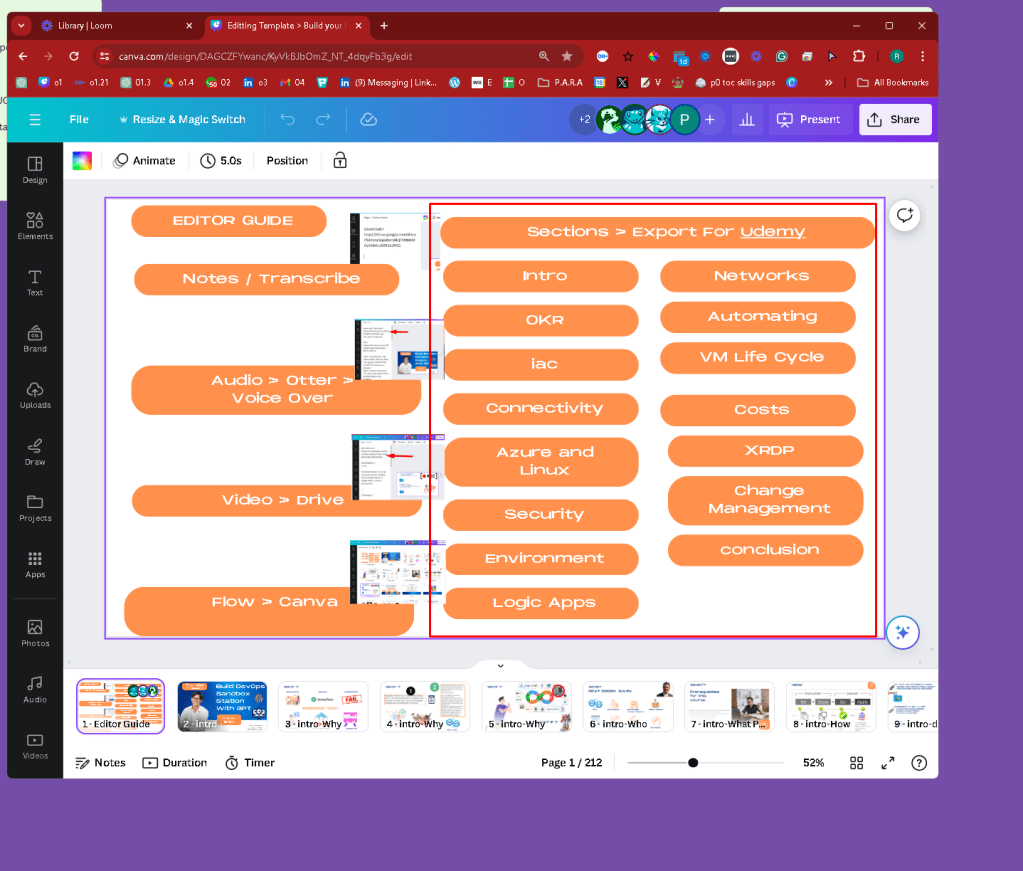Open the Design panel in sidebar

click(x=35, y=170)
